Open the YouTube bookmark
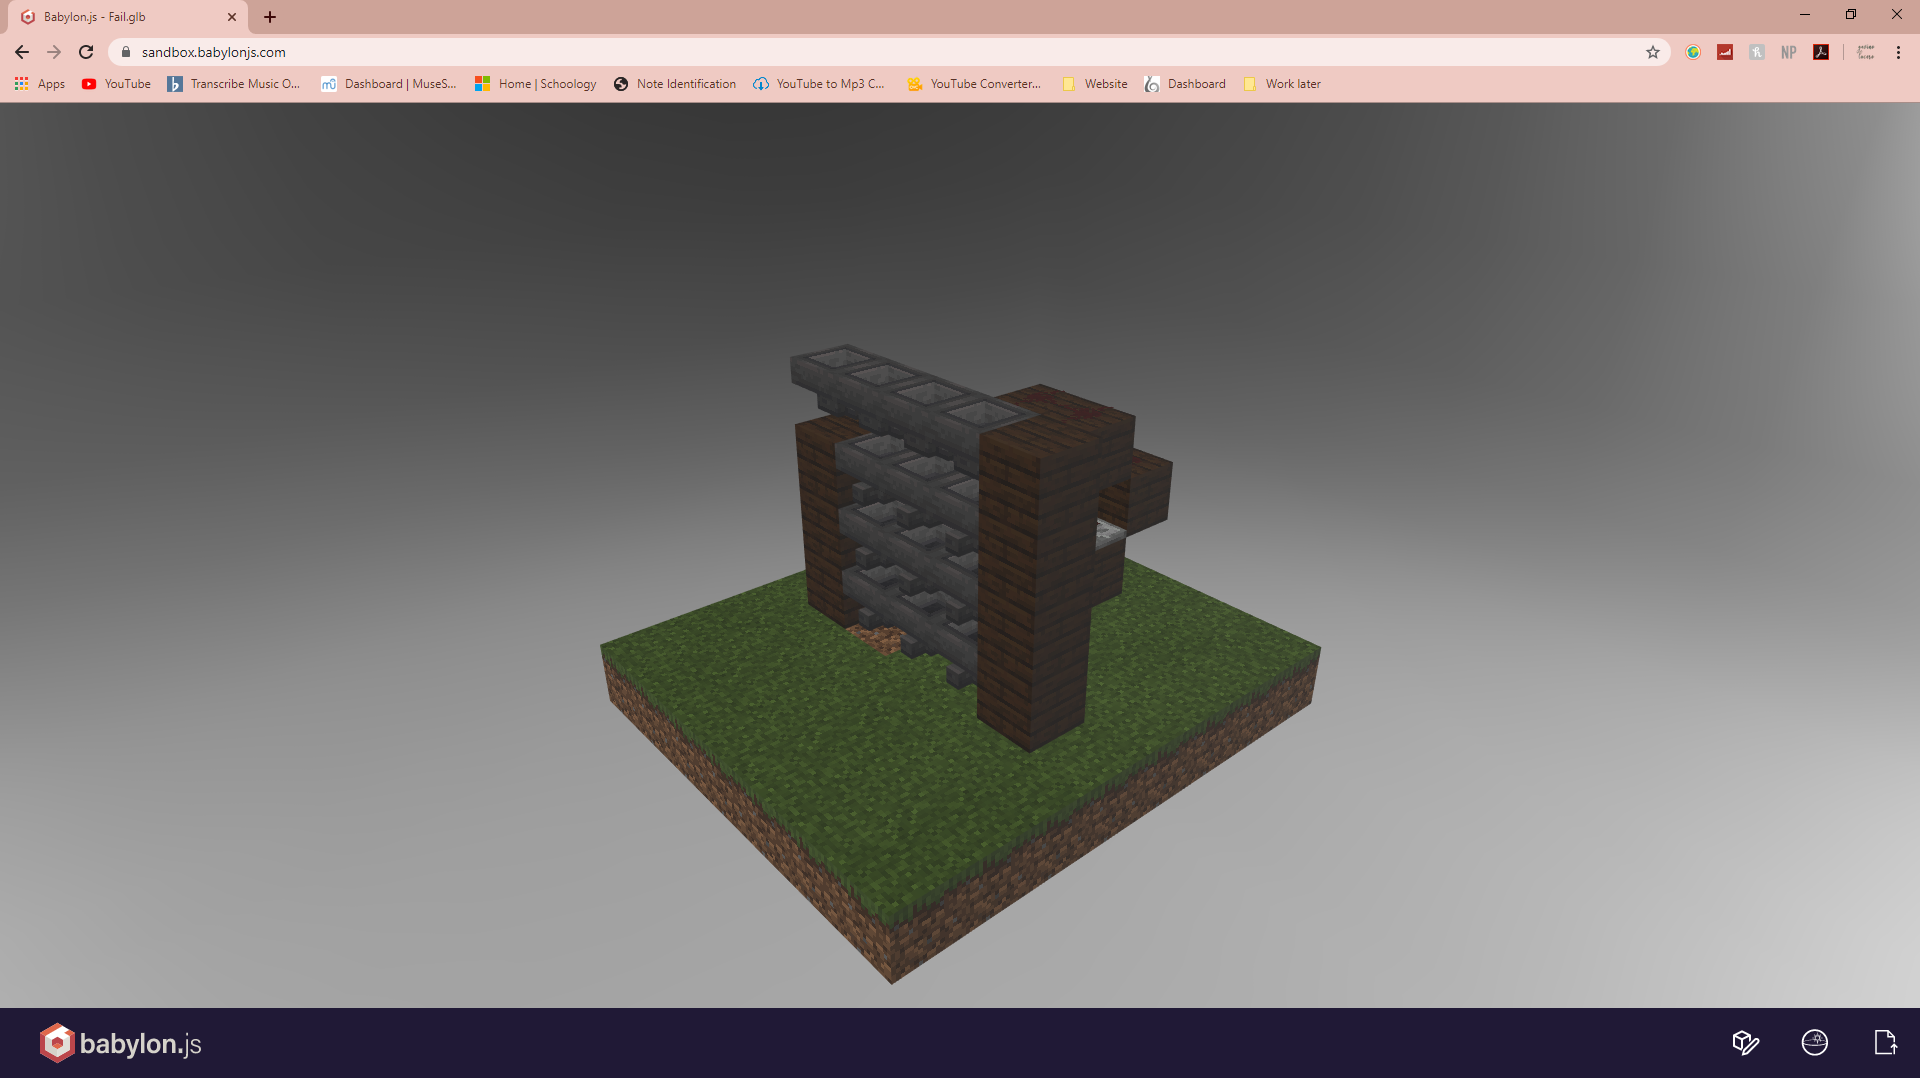The height and width of the screenshot is (1078, 1920). (117, 84)
